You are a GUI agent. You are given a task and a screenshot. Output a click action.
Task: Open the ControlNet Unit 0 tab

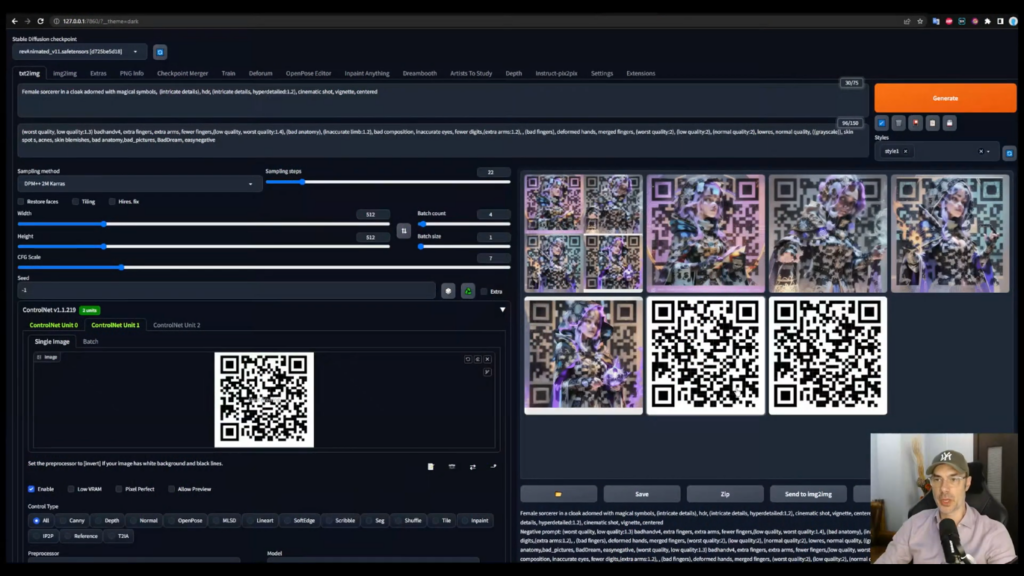54,325
